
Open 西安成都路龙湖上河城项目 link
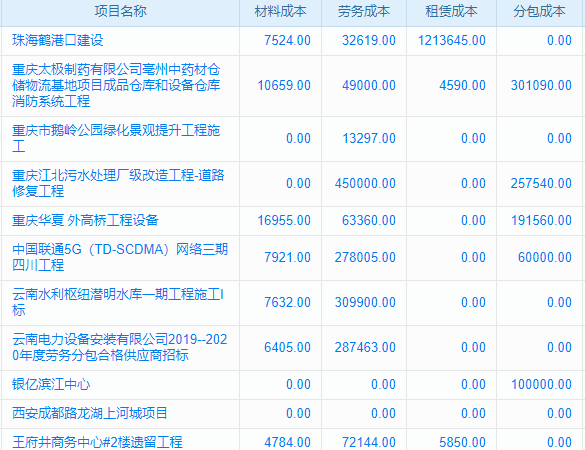90,413
